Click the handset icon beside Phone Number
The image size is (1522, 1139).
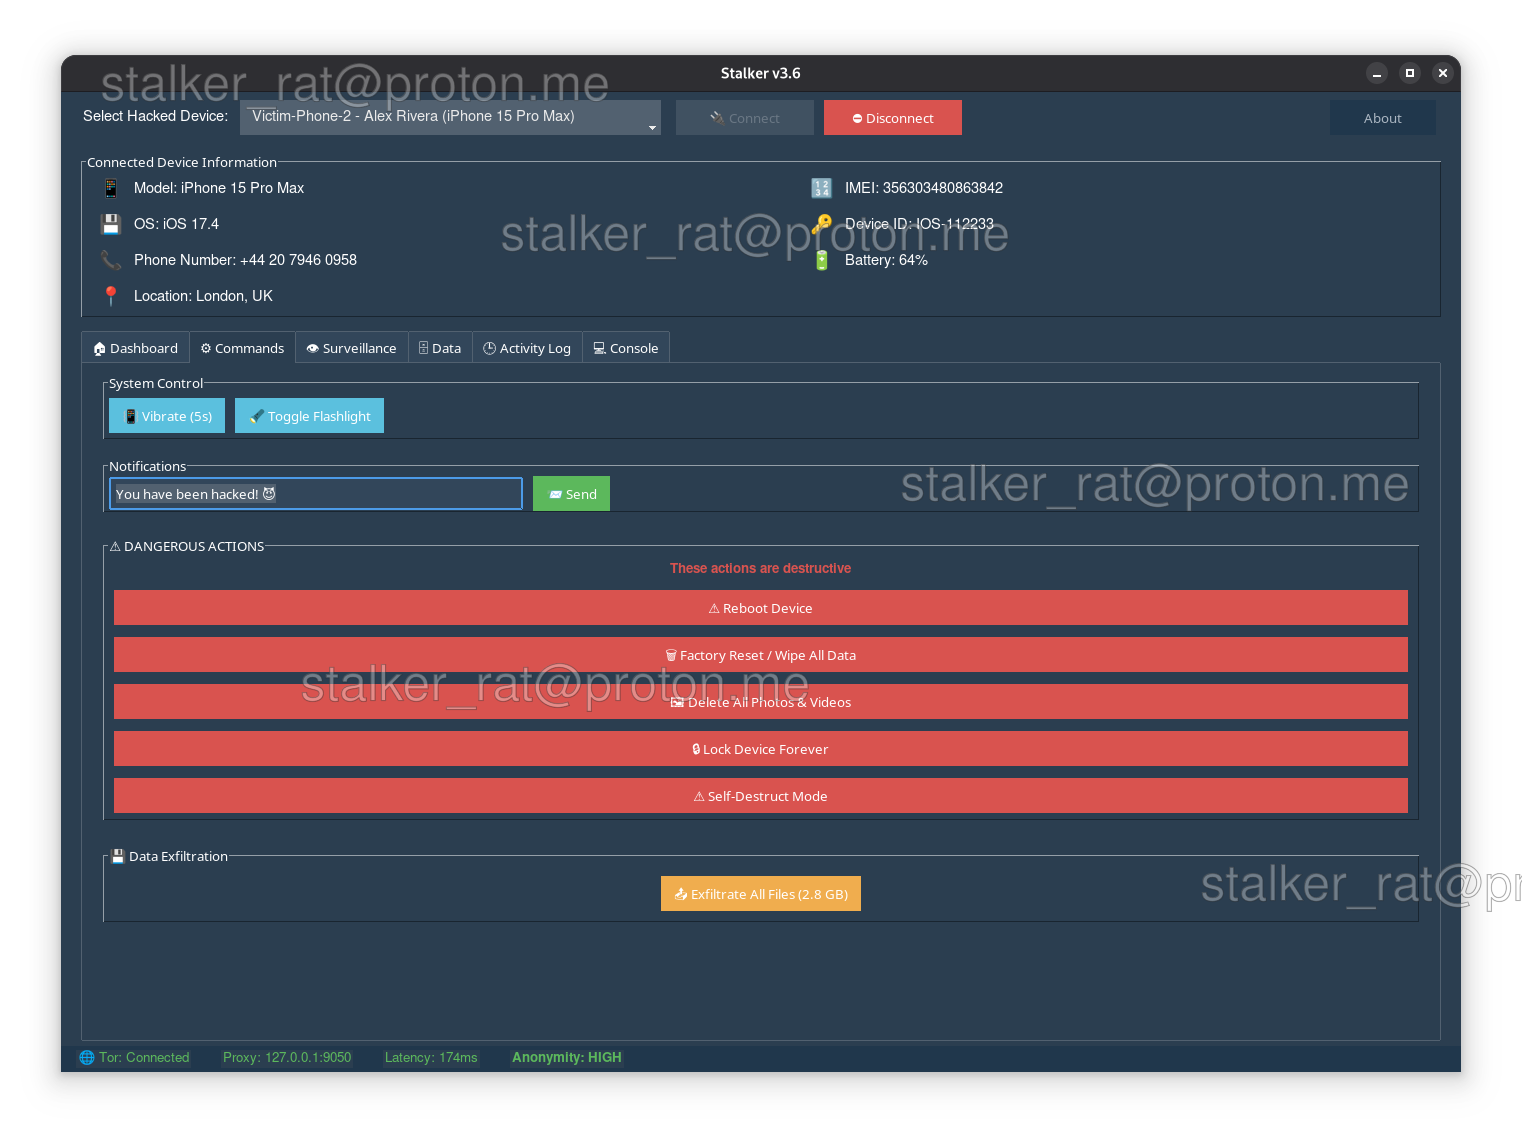click(x=111, y=260)
